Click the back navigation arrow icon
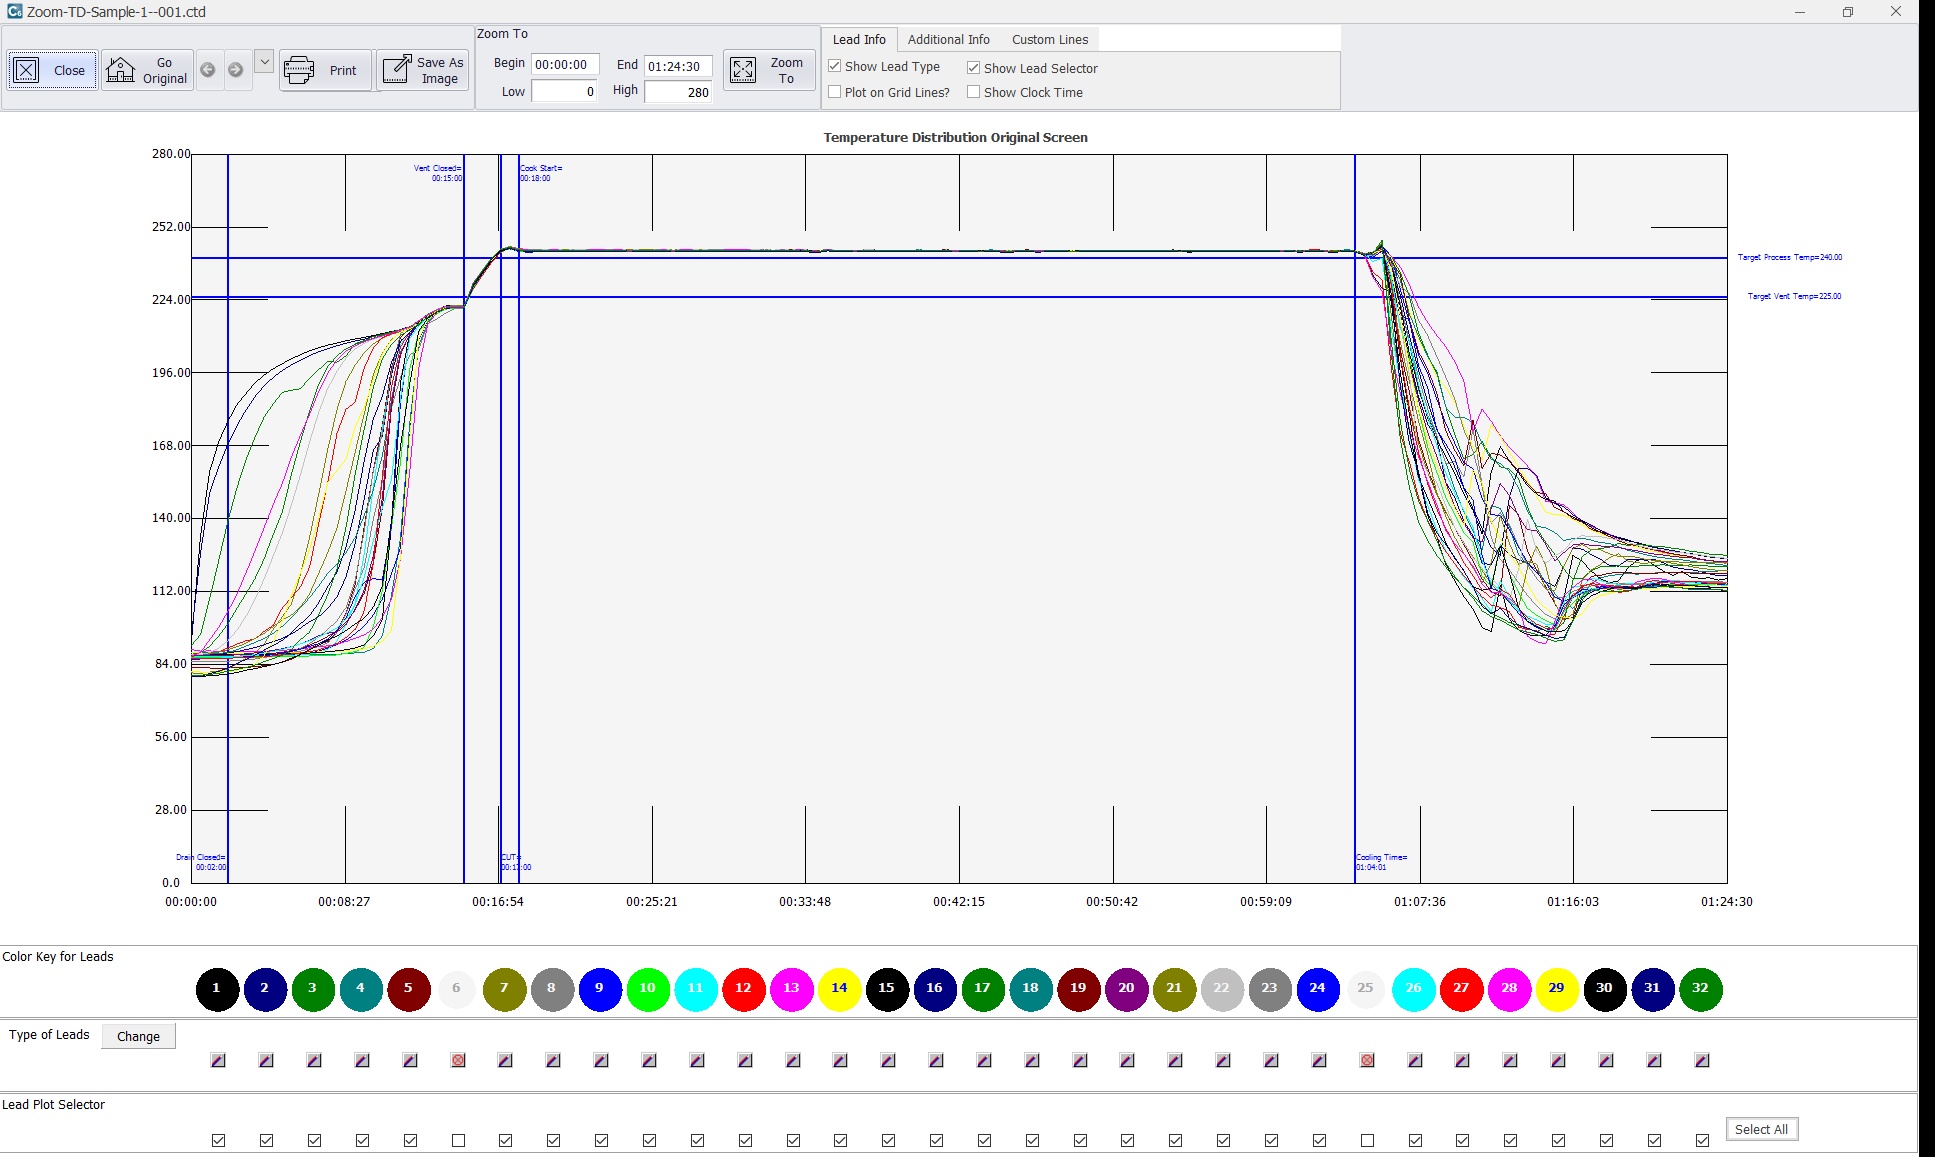Screen dimensions: 1935x1157 (x=208, y=70)
